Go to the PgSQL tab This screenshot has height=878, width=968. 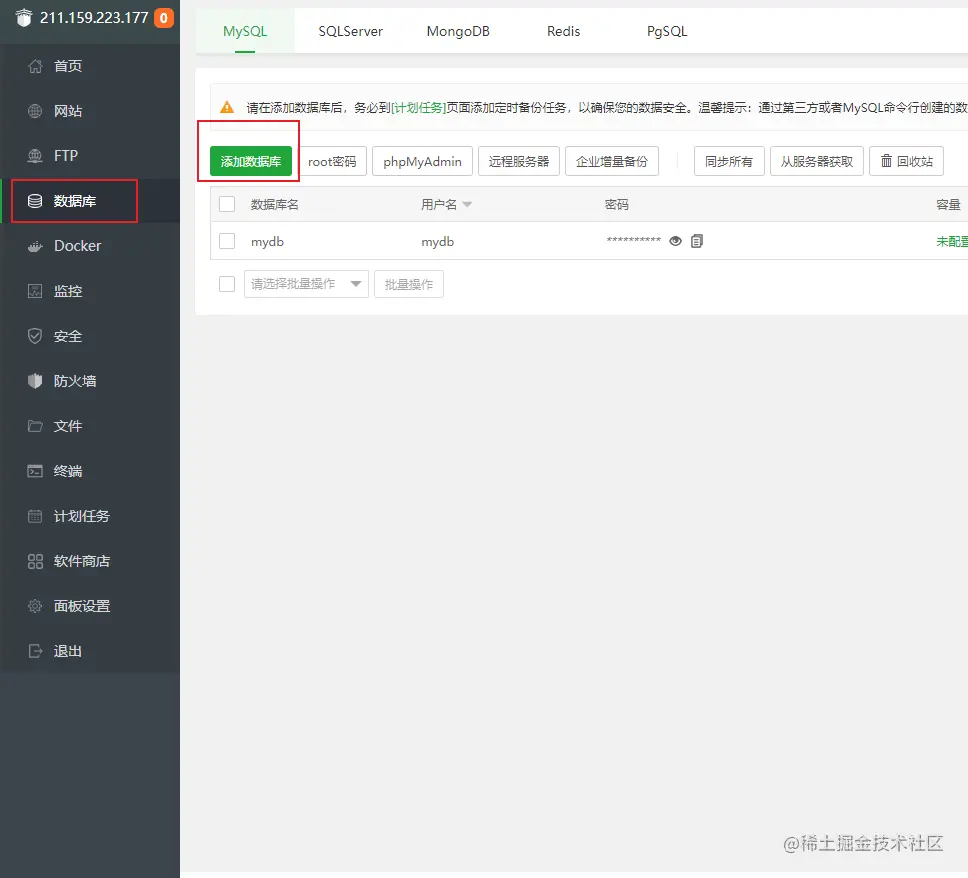pyautogui.click(x=667, y=31)
